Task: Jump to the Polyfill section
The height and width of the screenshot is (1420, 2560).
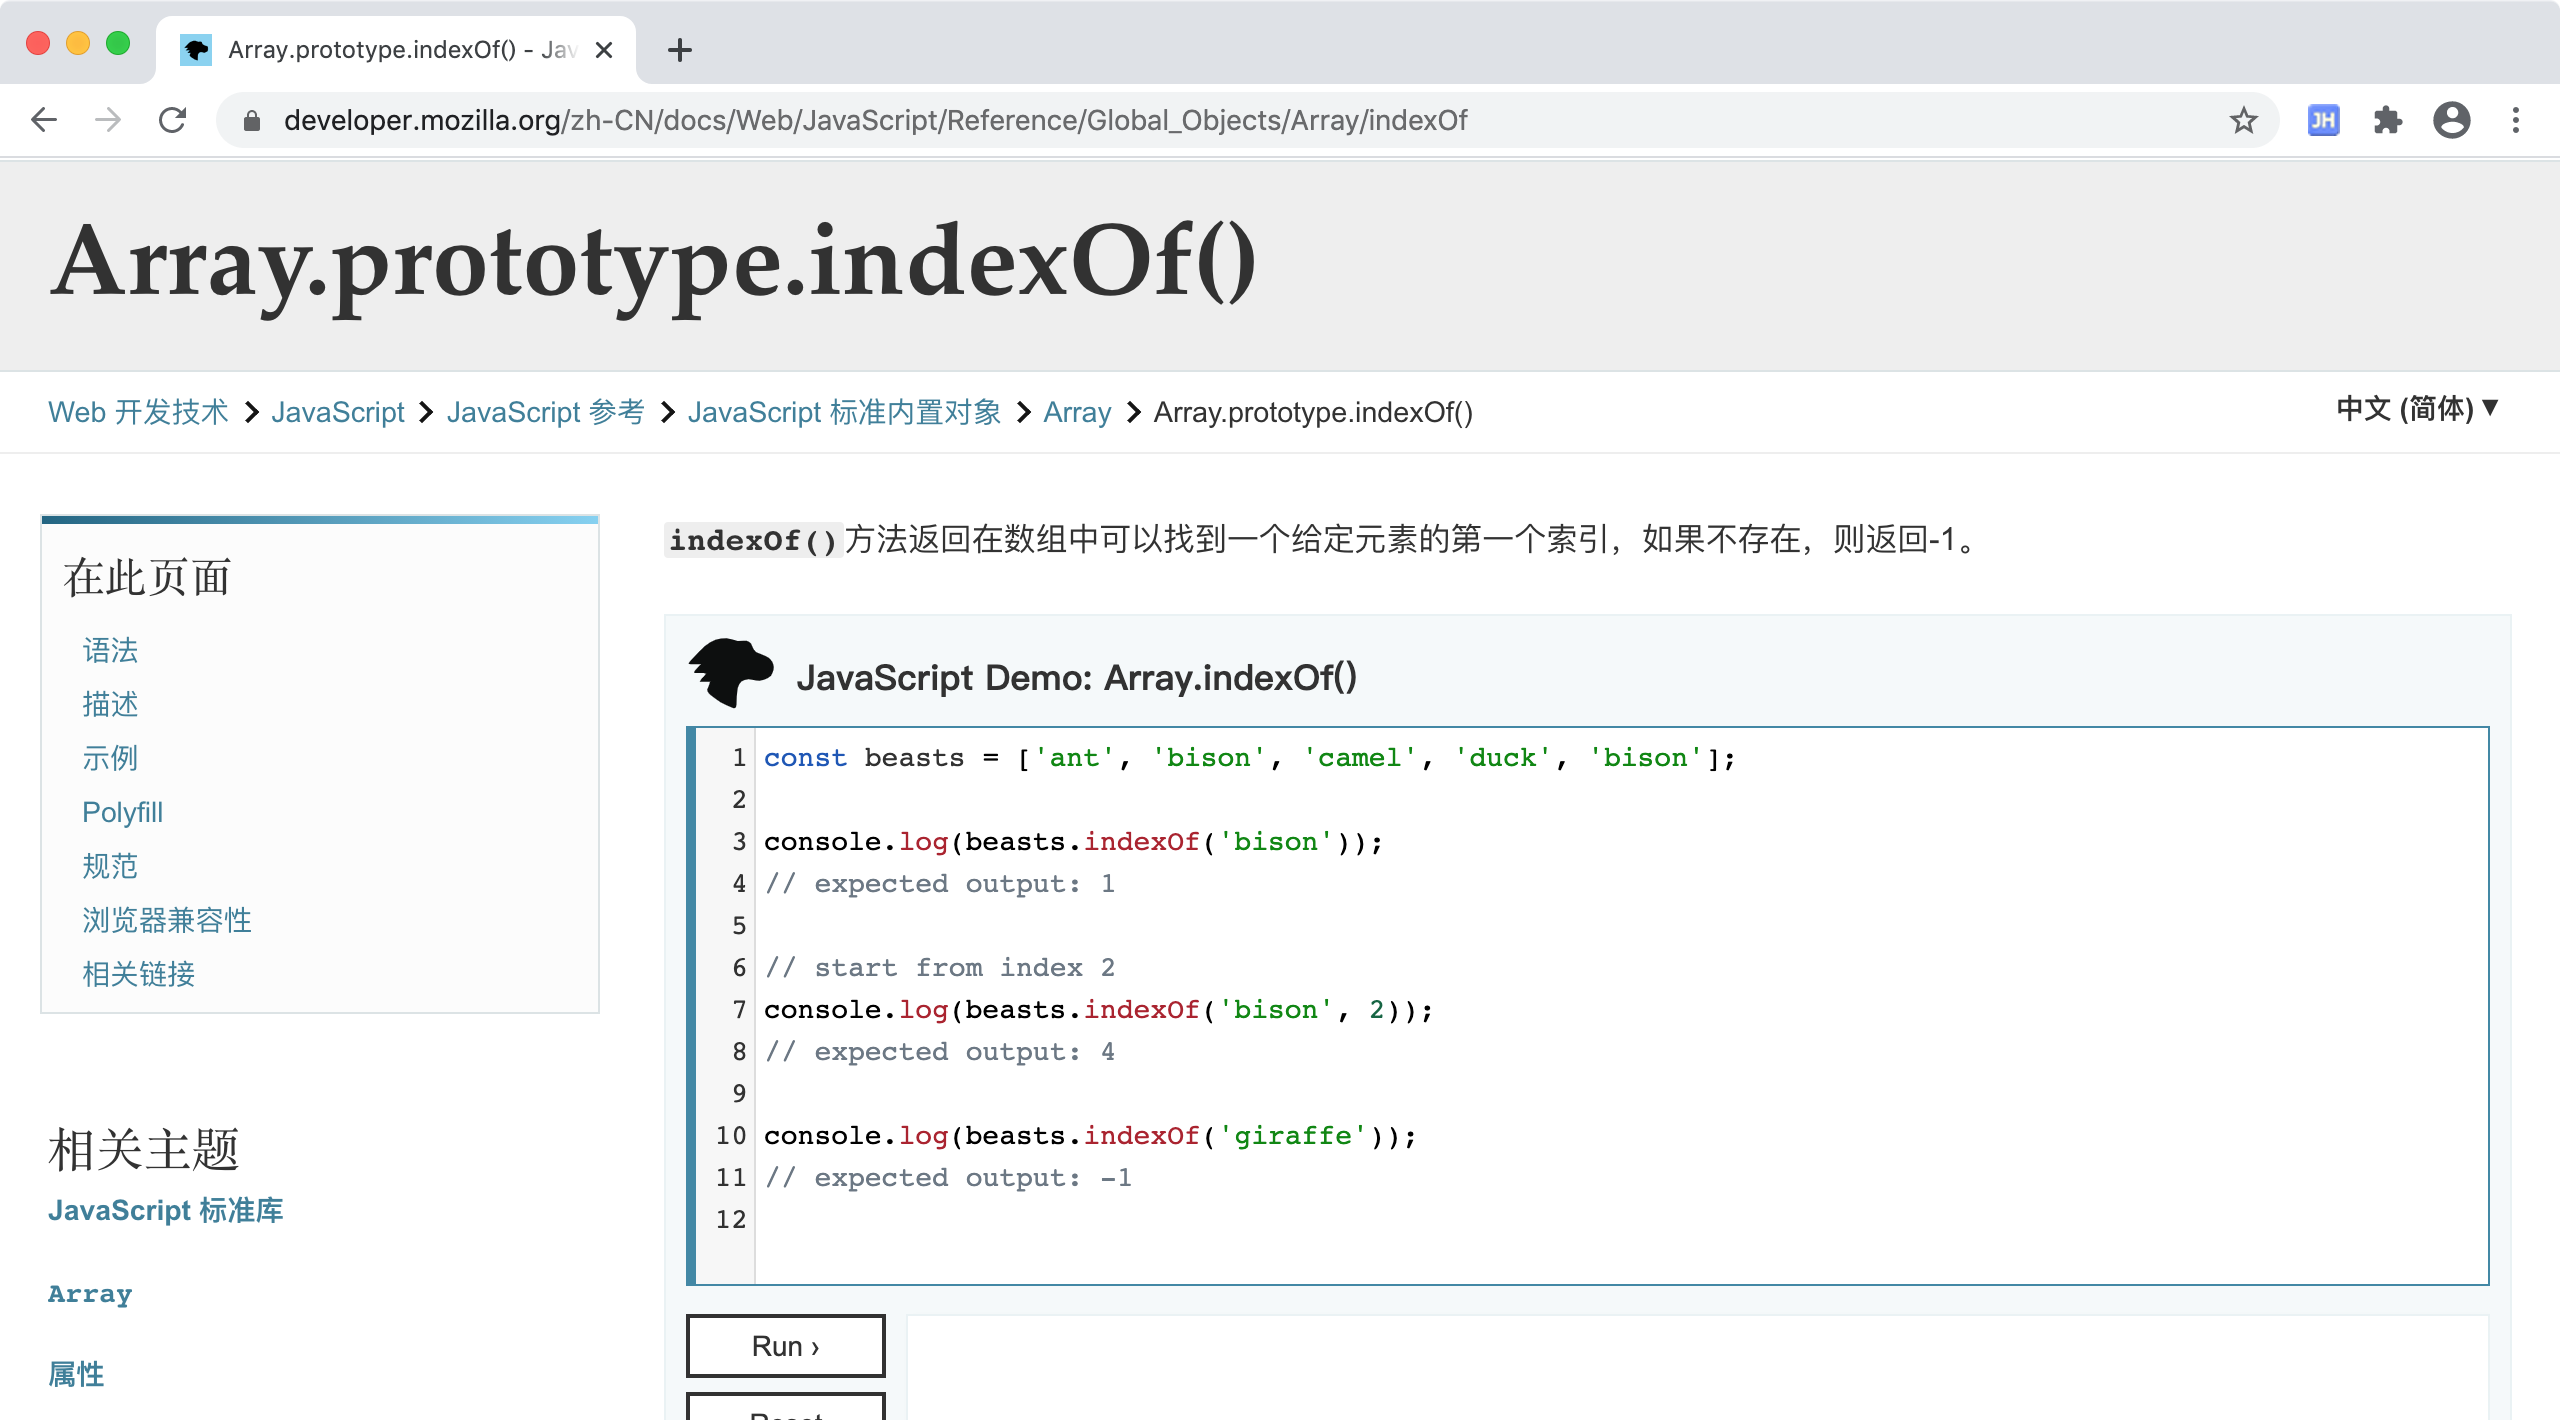Action: pyautogui.click(x=122, y=812)
